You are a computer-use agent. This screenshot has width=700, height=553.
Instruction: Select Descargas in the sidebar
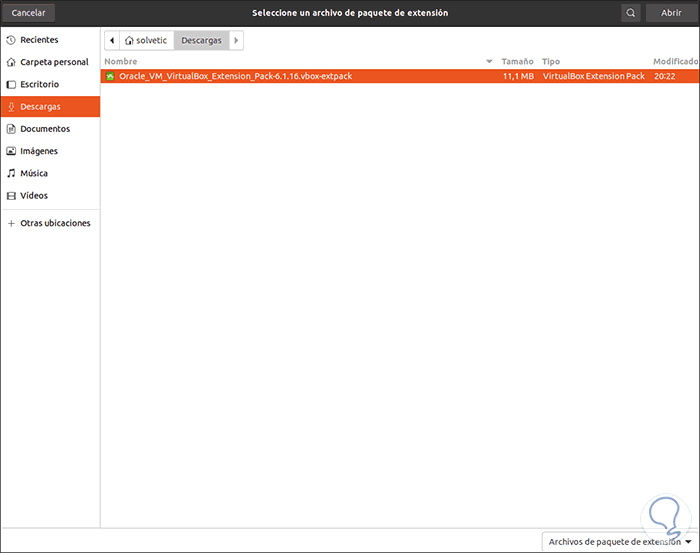[50, 107]
